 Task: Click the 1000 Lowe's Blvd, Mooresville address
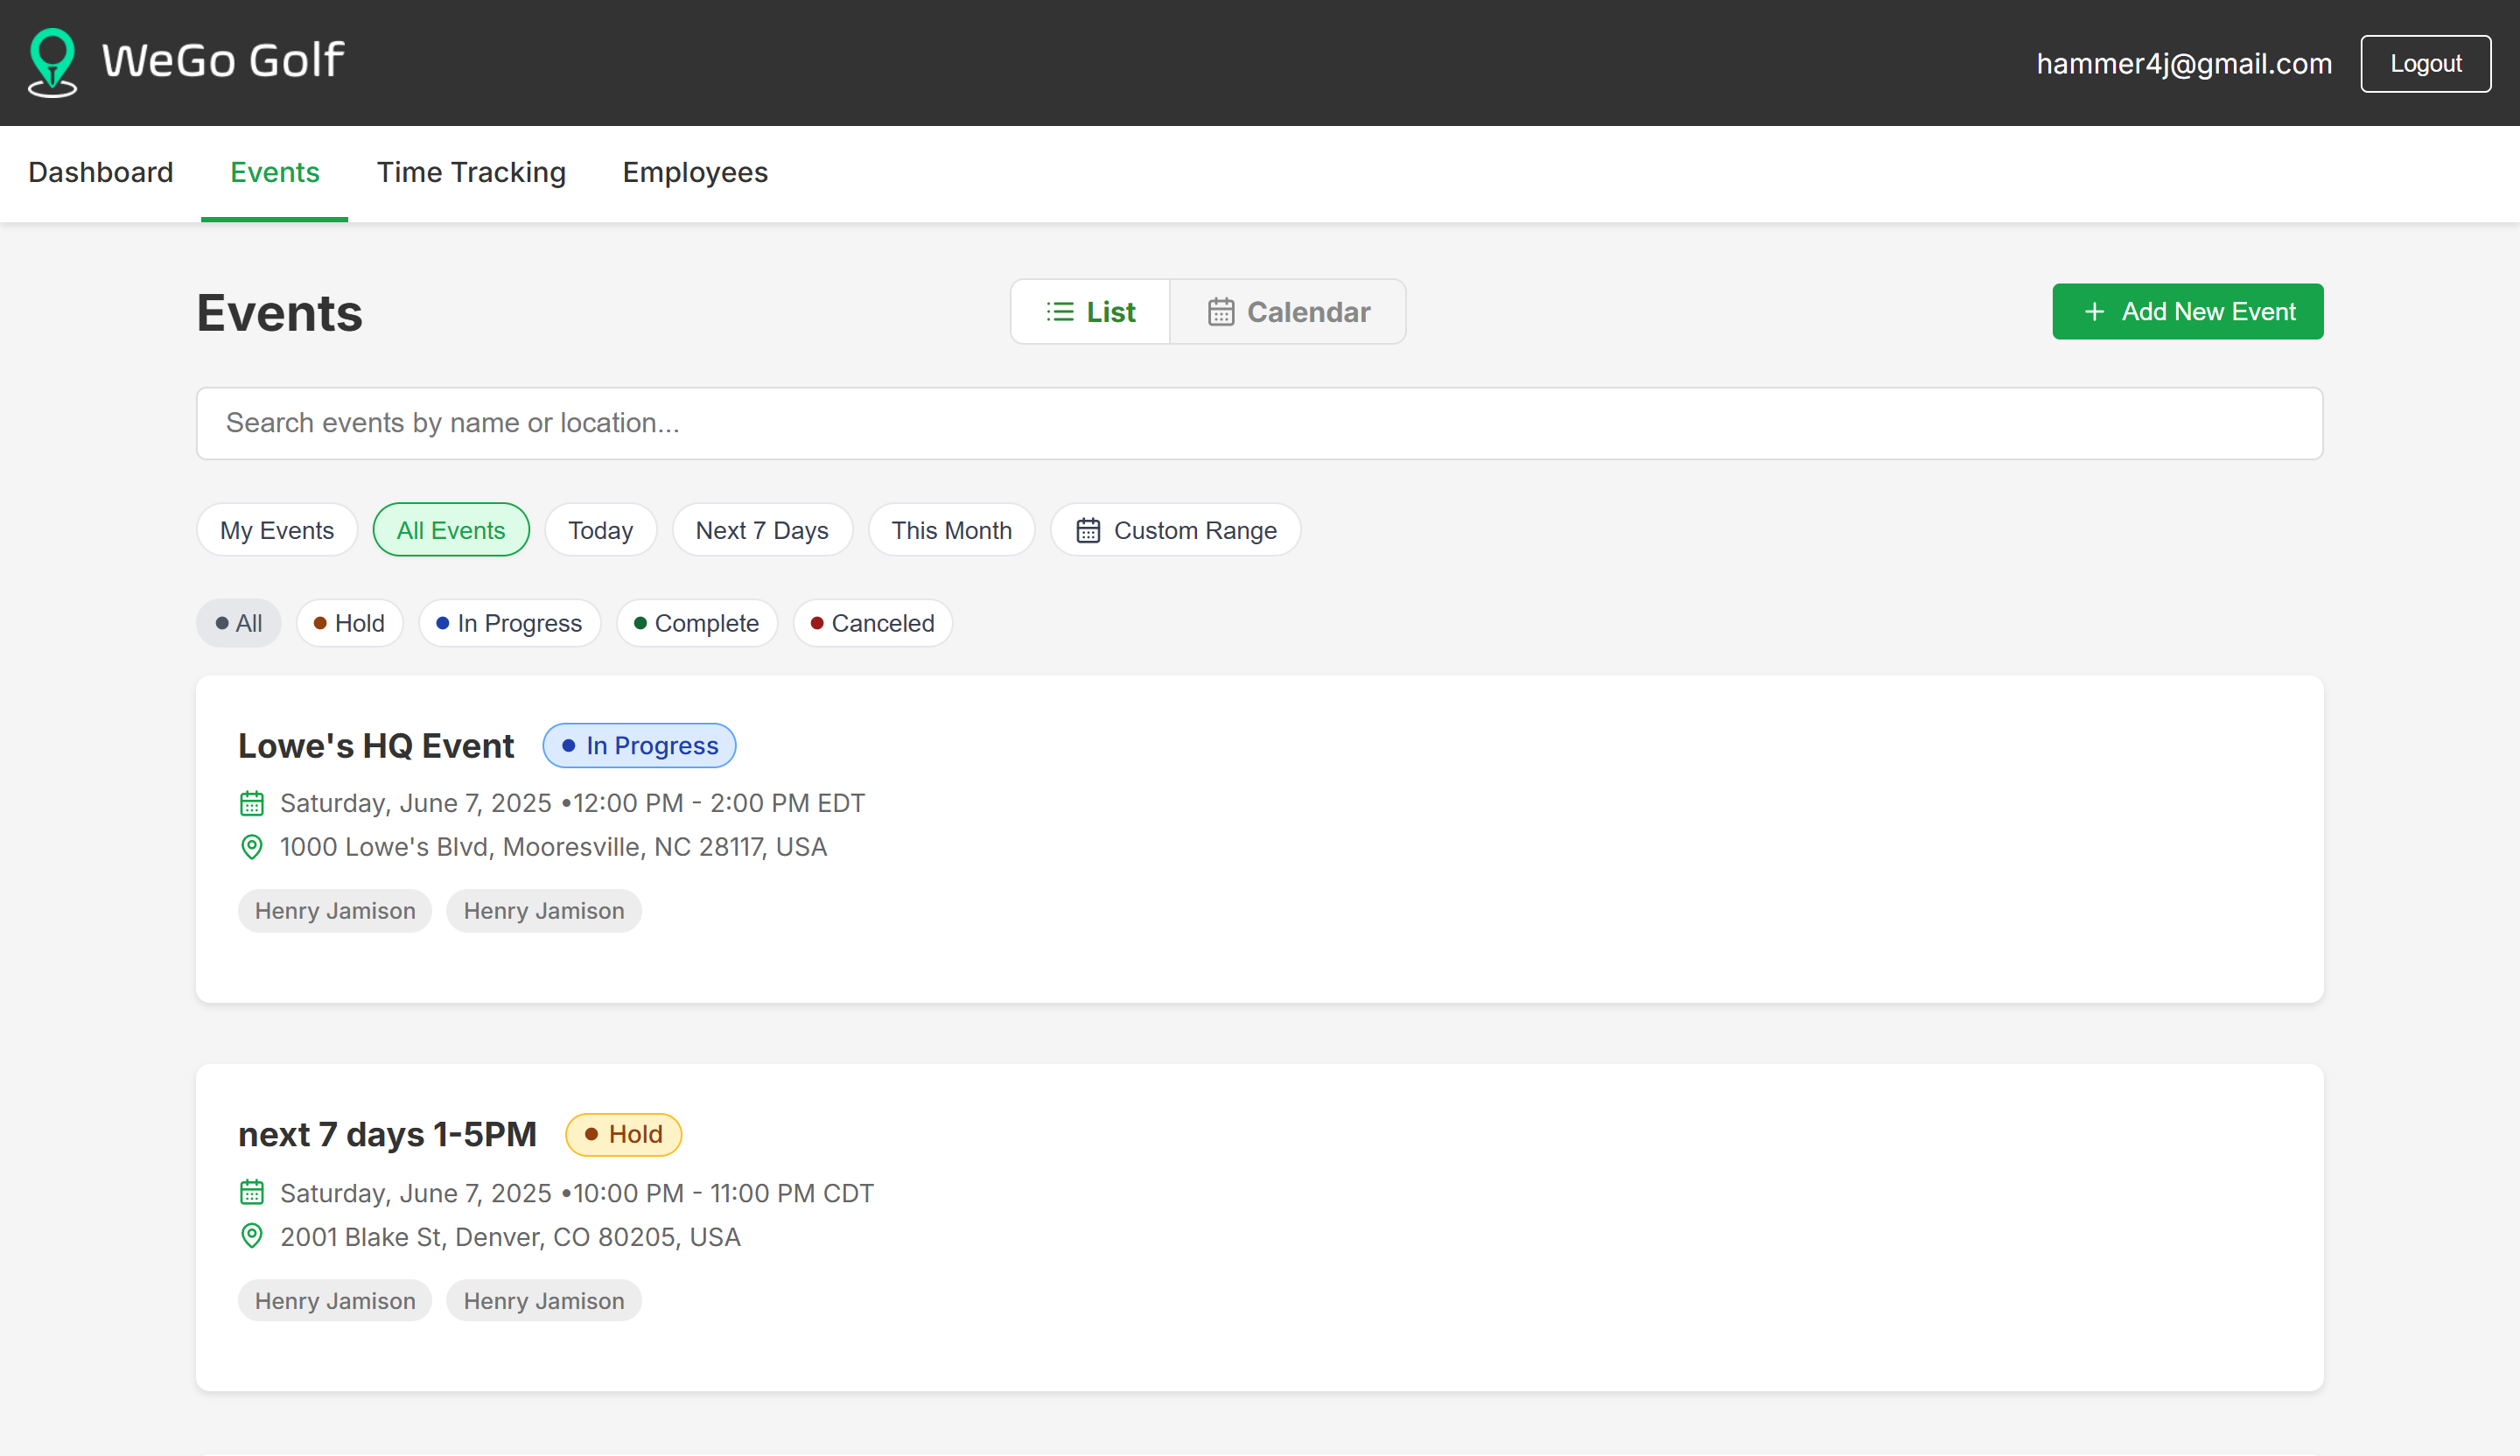[x=553, y=847]
